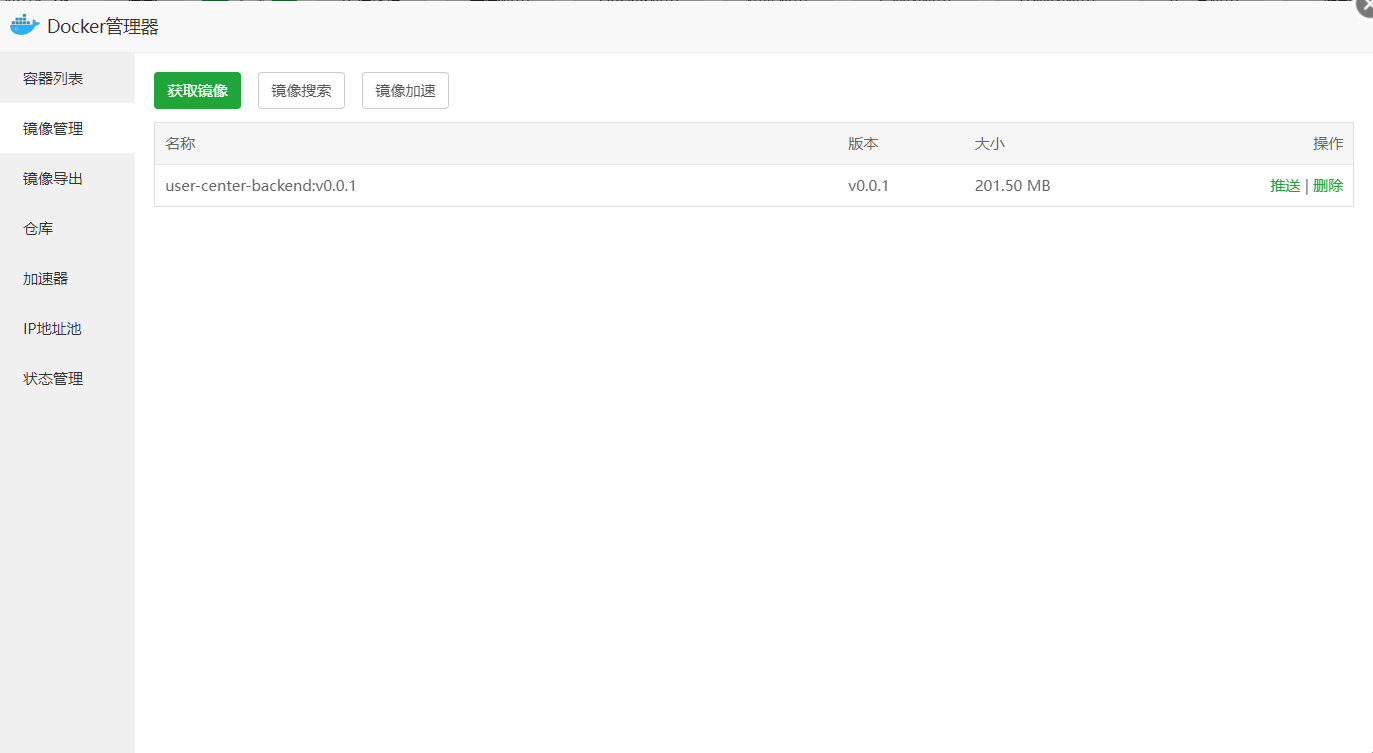This screenshot has width=1373, height=753.
Task: Click the Docker whale logo icon
Action: pyautogui.click(x=24, y=25)
